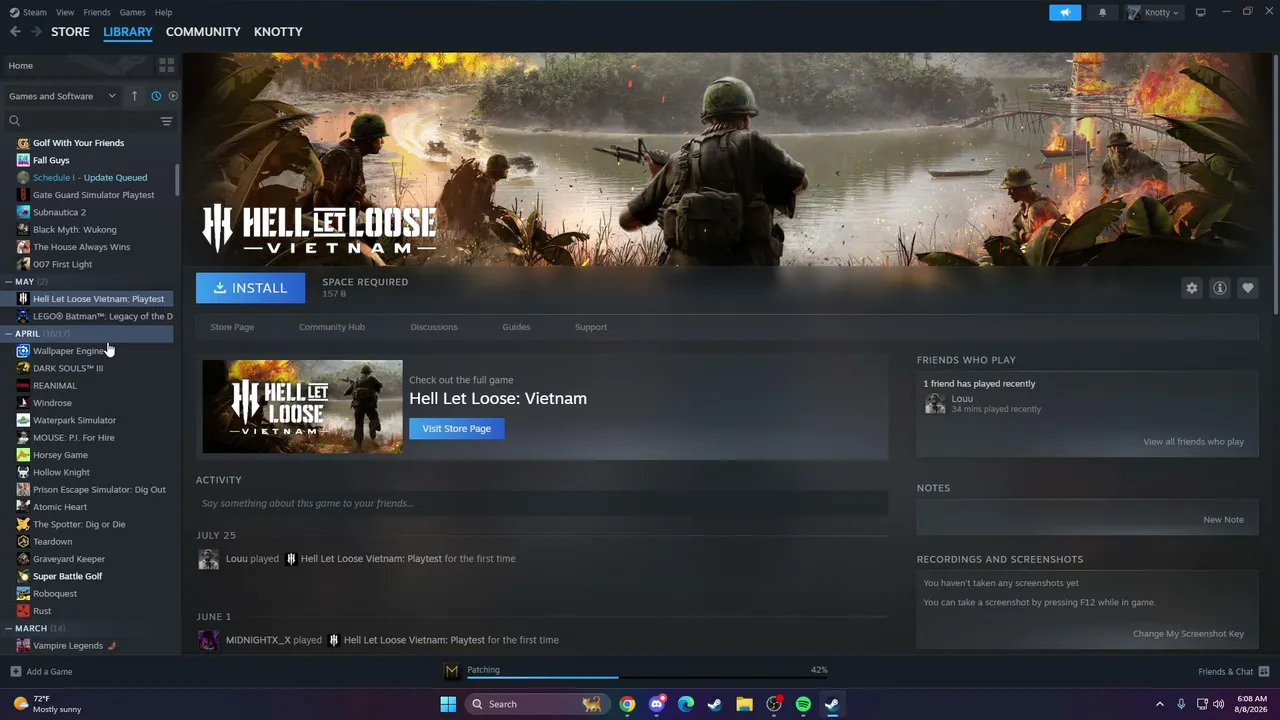Open the Discussions tab
This screenshot has width=1280, height=720.
[434, 327]
